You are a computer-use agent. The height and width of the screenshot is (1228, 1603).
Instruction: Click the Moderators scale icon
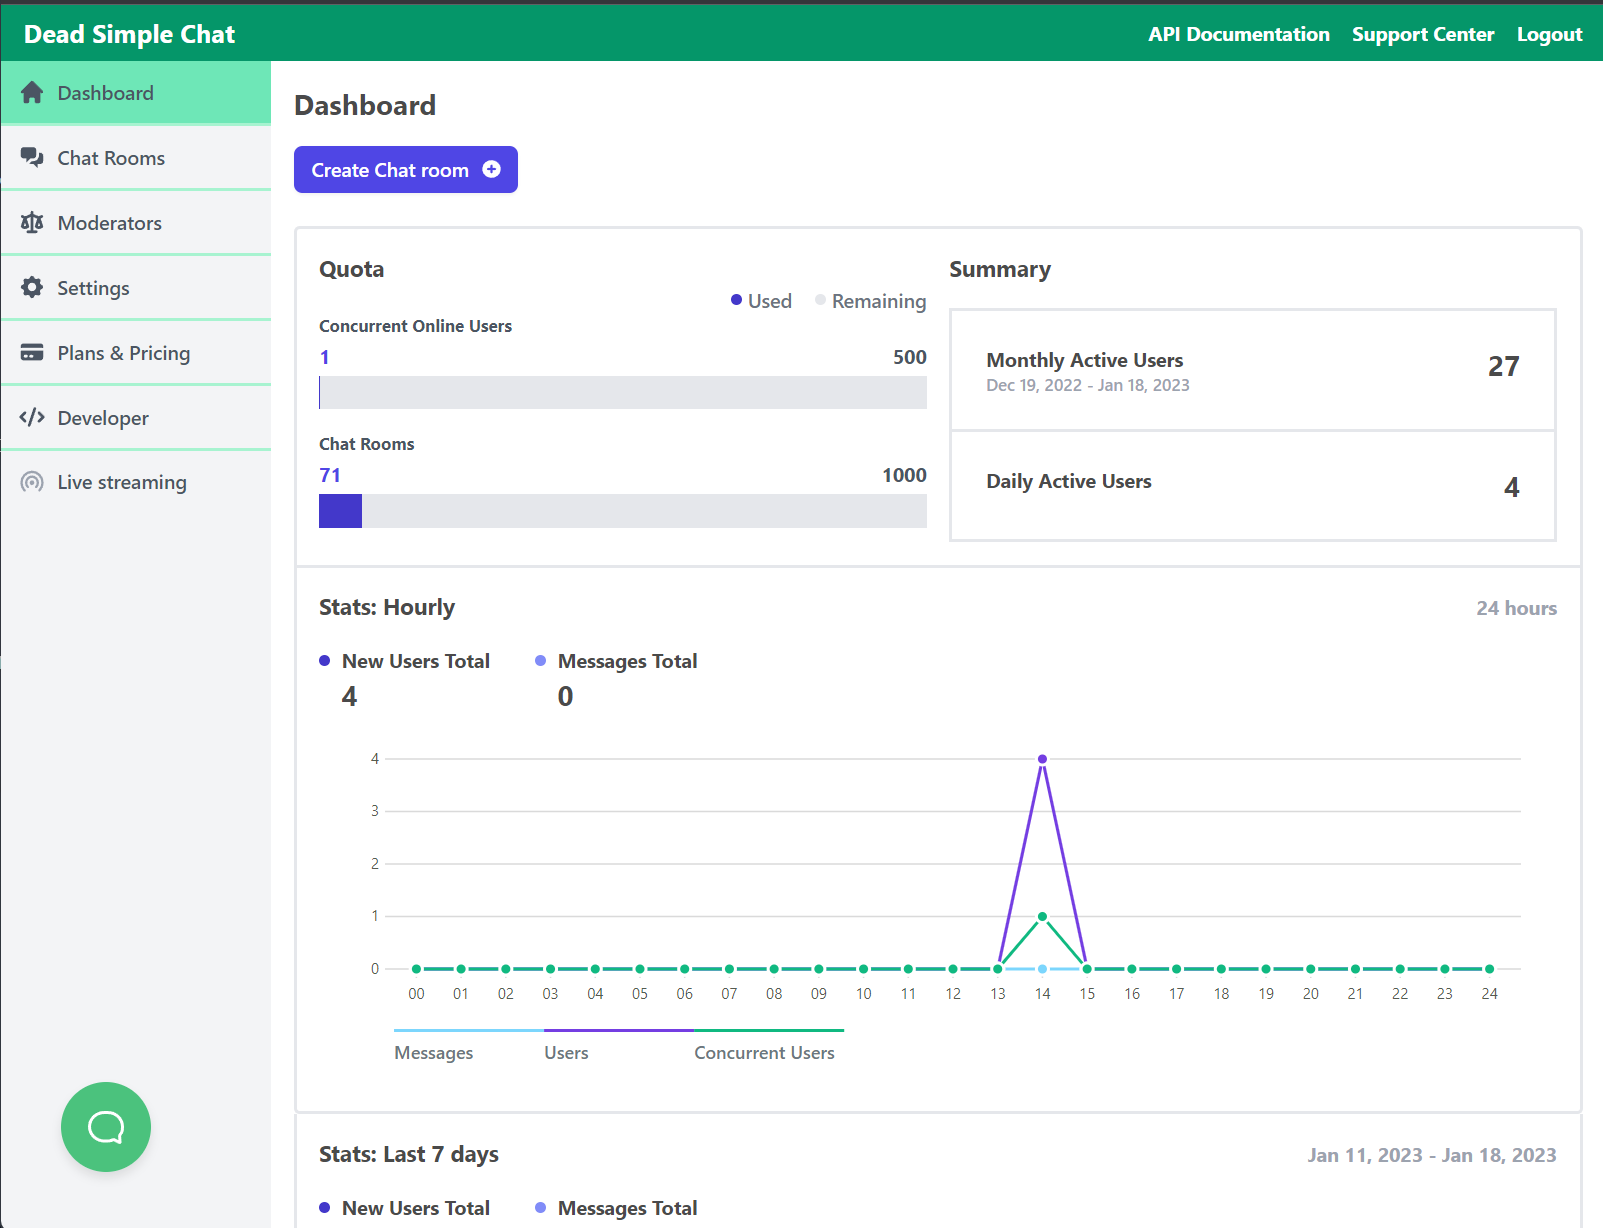pyautogui.click(x=32, y=223)
